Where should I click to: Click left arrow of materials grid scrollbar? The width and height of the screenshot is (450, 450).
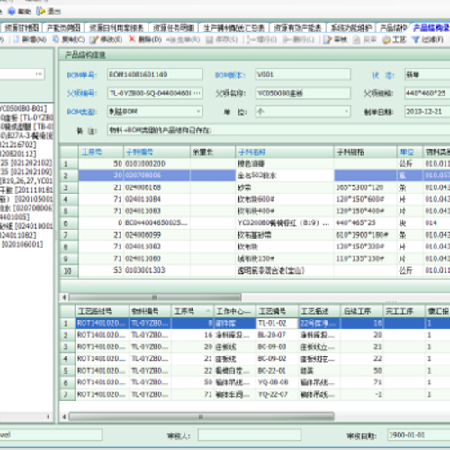(64, 297)
